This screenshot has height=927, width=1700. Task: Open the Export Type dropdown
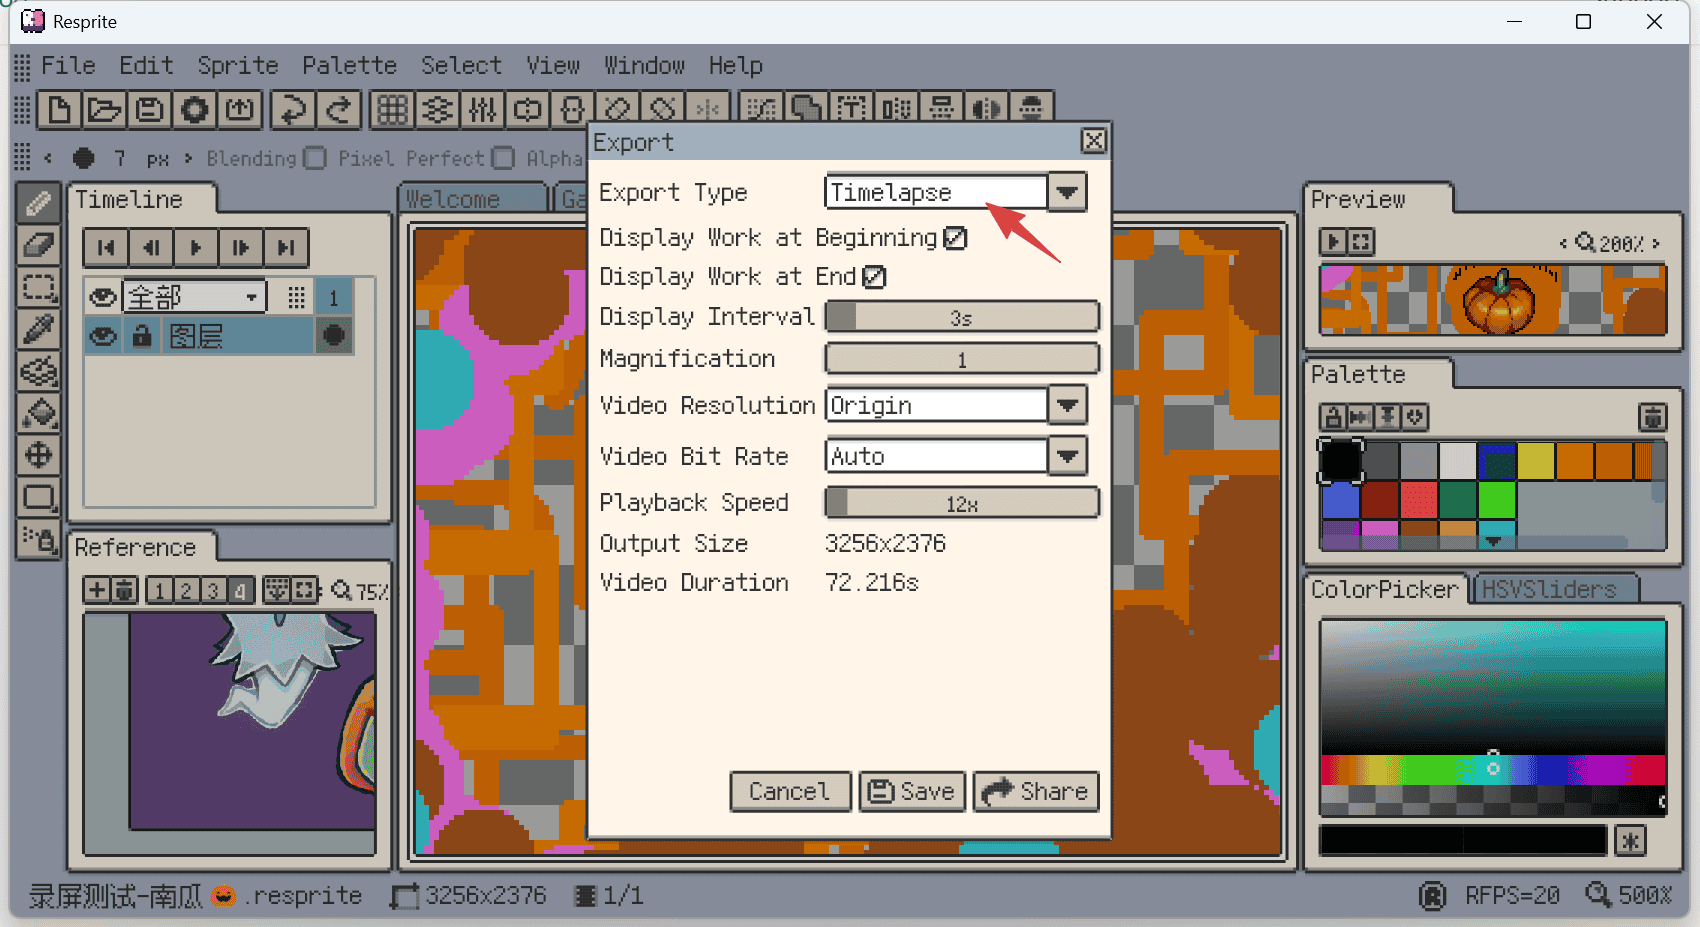1066,191
